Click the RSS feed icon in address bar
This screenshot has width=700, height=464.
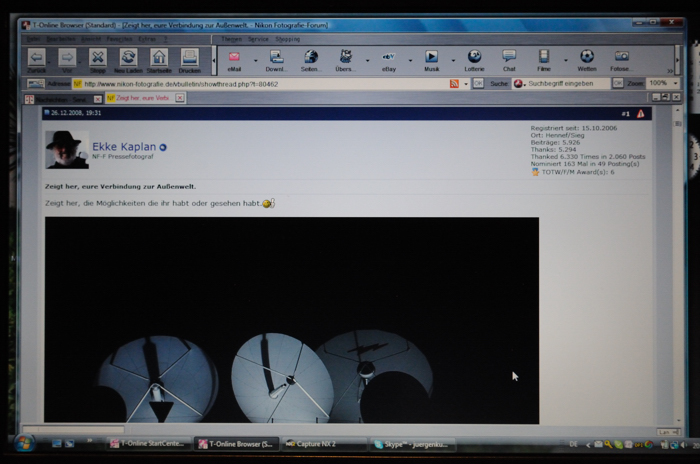click(x=454, y=84)
